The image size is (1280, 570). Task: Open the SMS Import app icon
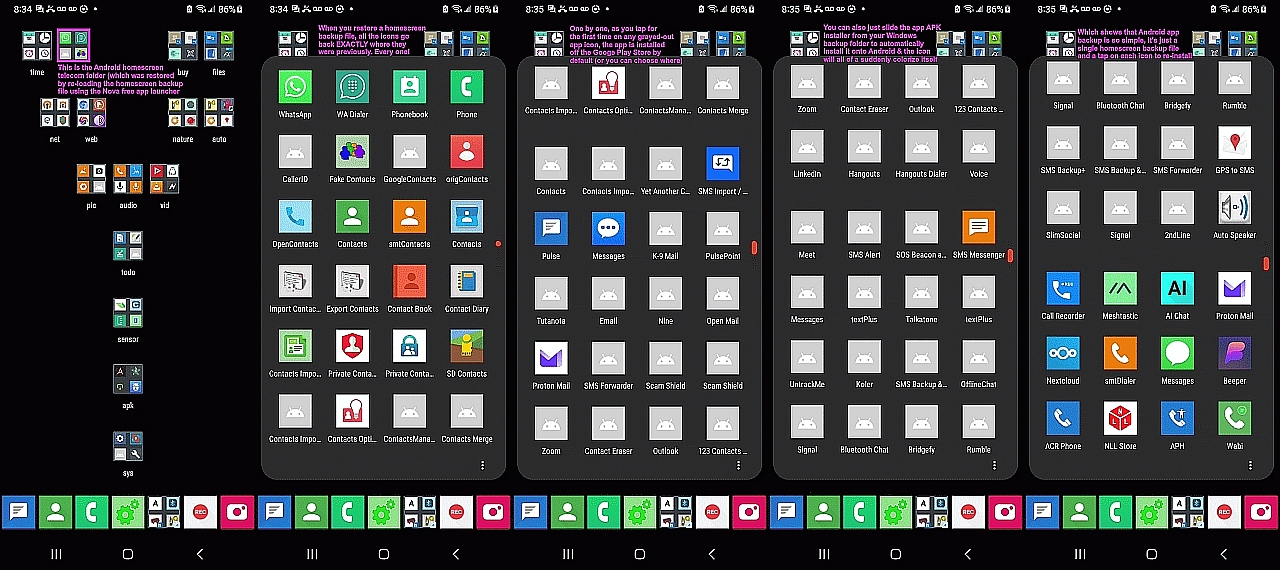(723, 164)
